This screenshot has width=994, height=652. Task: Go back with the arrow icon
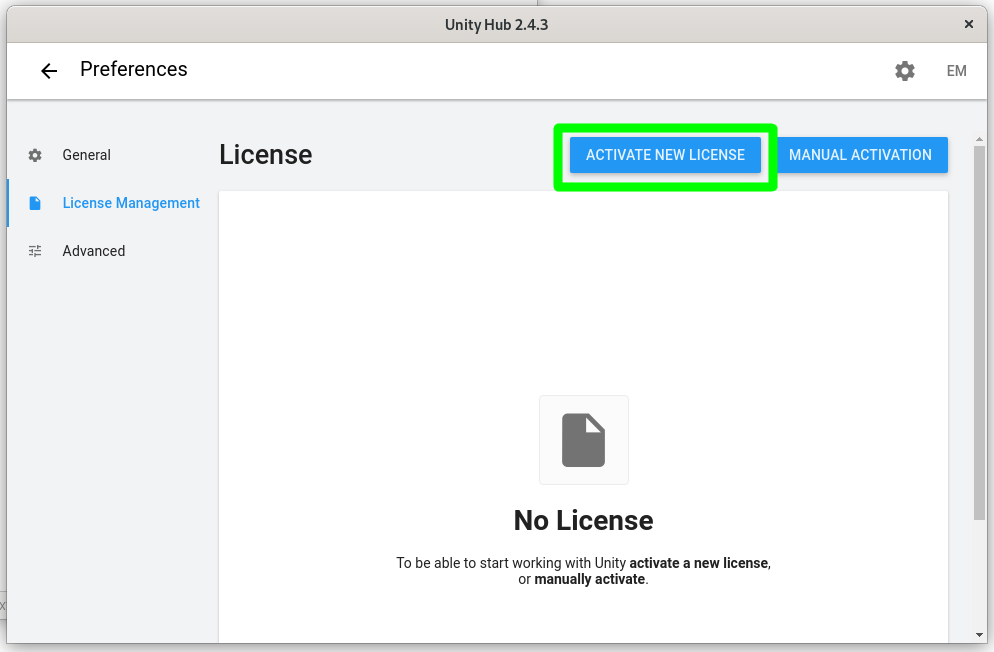[x=49, y=71]
